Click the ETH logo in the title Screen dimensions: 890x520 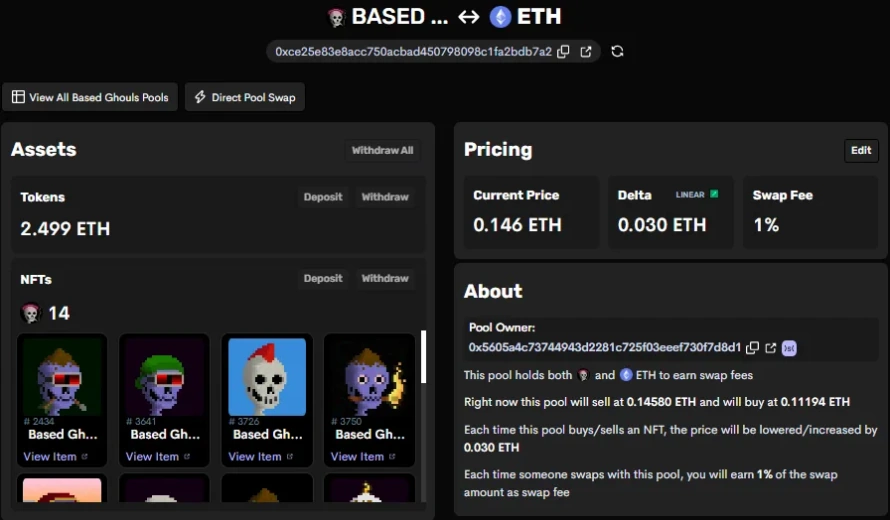point(500,17)
